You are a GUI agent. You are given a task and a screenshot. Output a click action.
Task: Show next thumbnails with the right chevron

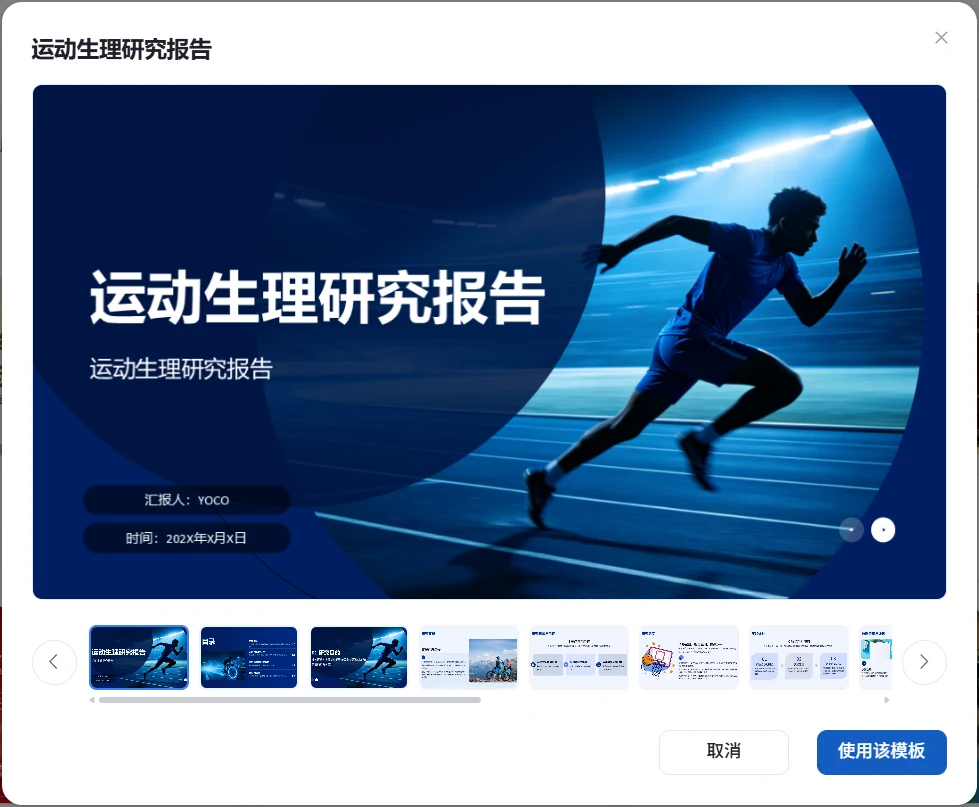924,662
